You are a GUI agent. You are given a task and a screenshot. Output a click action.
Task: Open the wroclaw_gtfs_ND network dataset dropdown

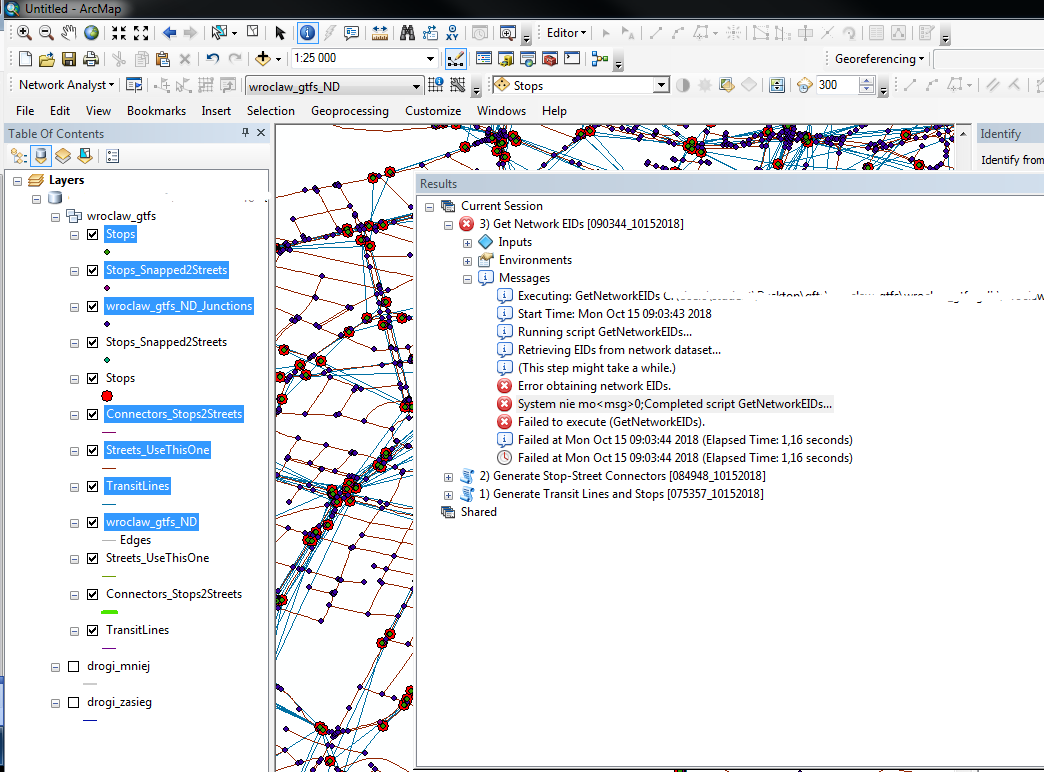tap(415, 87)
